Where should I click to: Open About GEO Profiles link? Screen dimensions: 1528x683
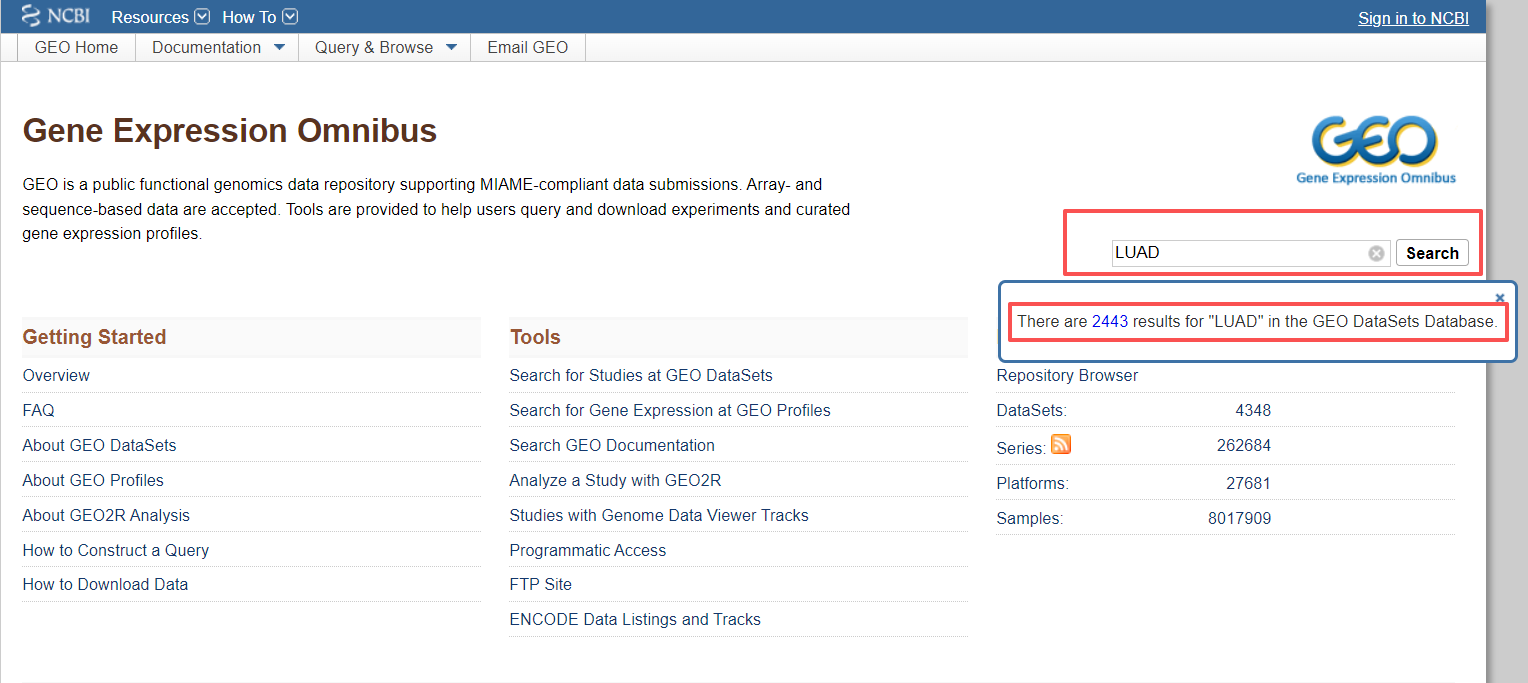point(93,480)
